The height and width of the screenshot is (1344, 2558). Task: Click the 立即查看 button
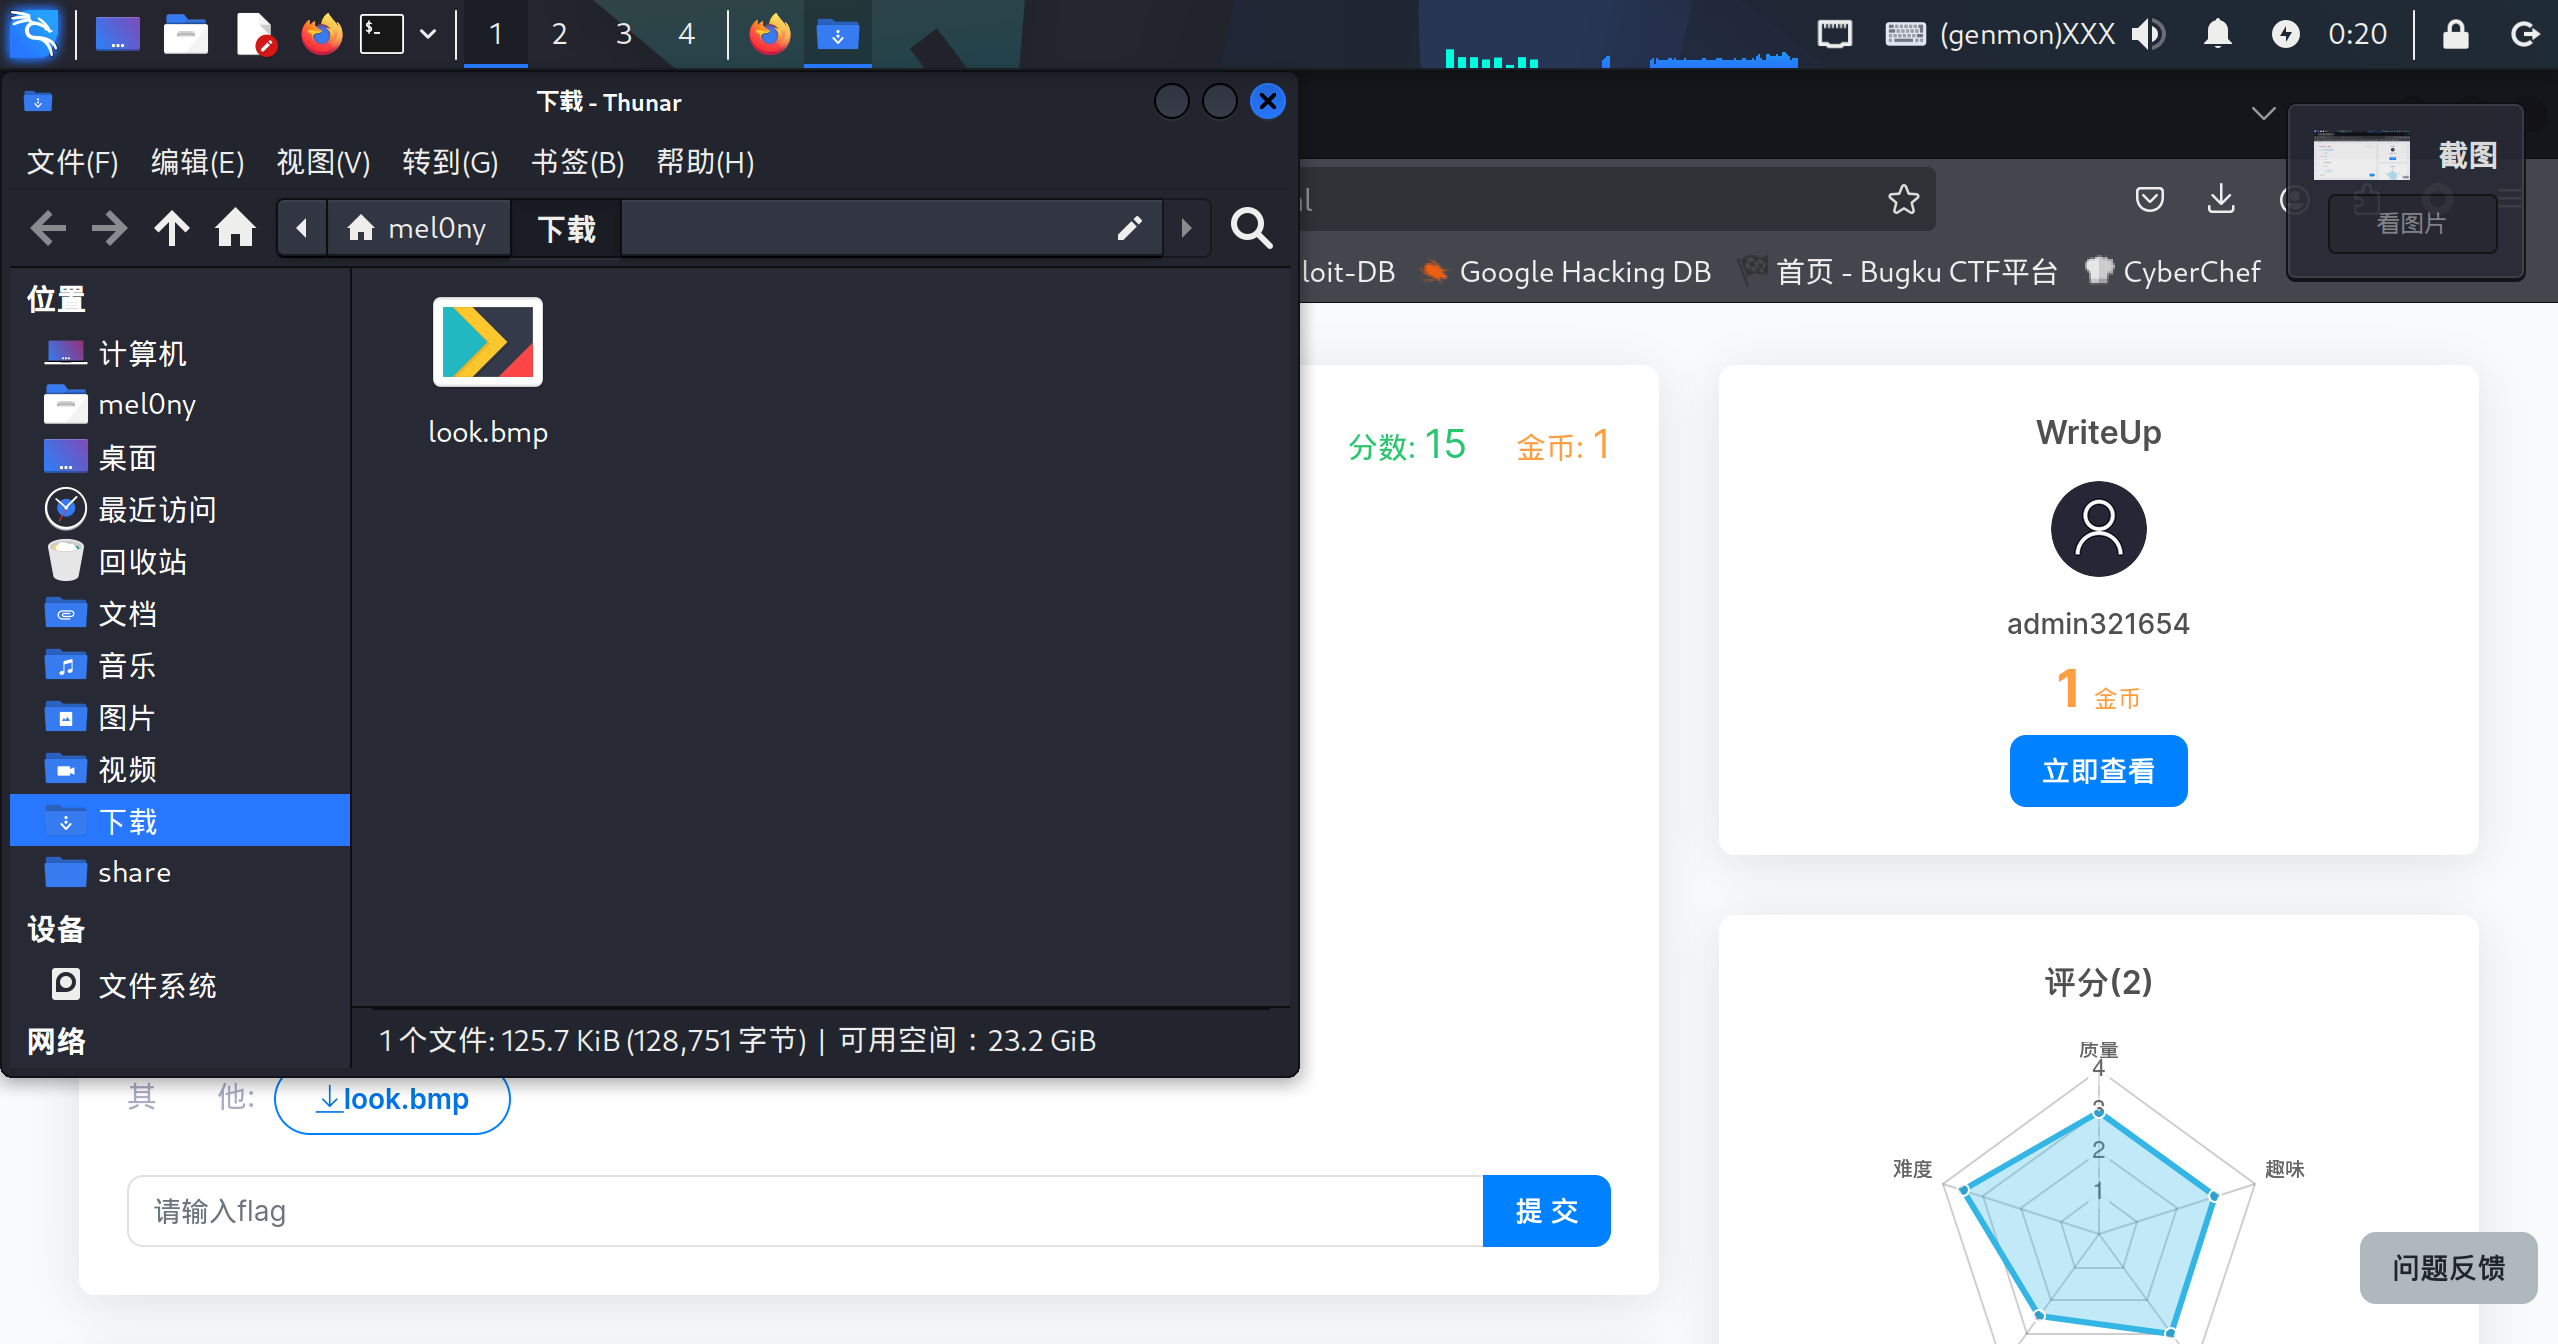click(x=2098, y=771)
